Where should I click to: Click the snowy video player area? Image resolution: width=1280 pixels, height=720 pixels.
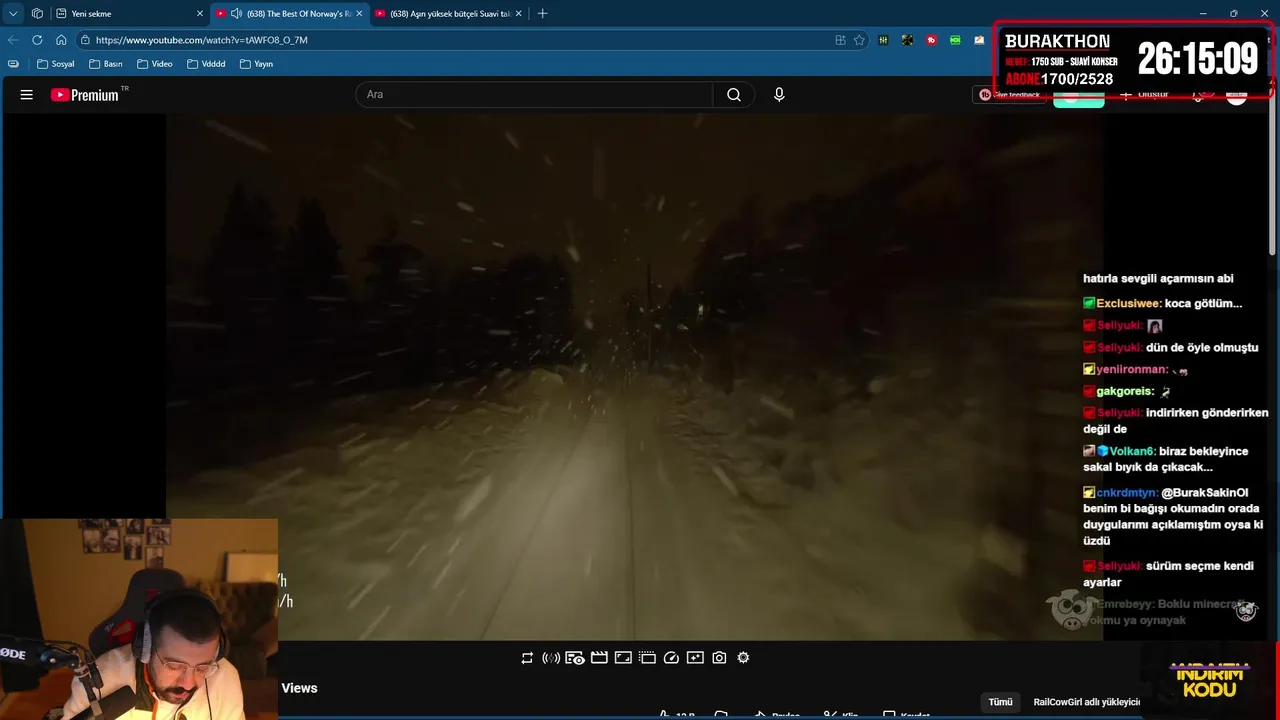pyautogui.click(x=634, y=376)
